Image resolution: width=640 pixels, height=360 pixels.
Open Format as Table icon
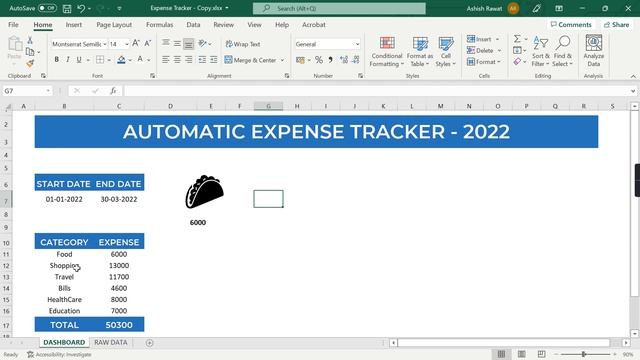point(420,43)
